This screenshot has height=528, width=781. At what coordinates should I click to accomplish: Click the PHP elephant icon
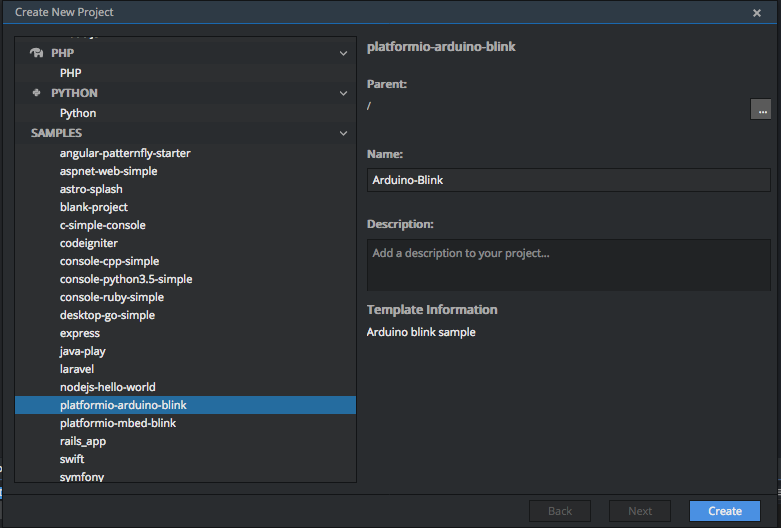(x=36, y=53)
